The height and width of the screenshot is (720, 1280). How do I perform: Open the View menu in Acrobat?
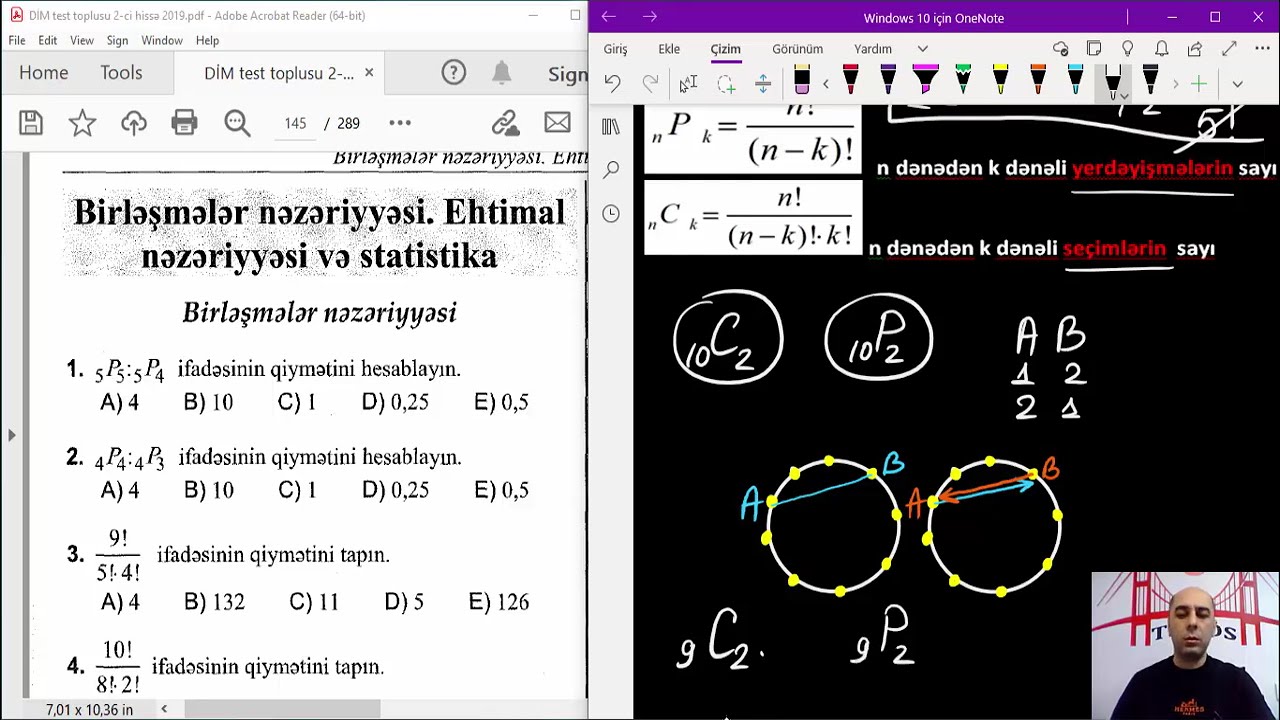(x=82, y=40)
